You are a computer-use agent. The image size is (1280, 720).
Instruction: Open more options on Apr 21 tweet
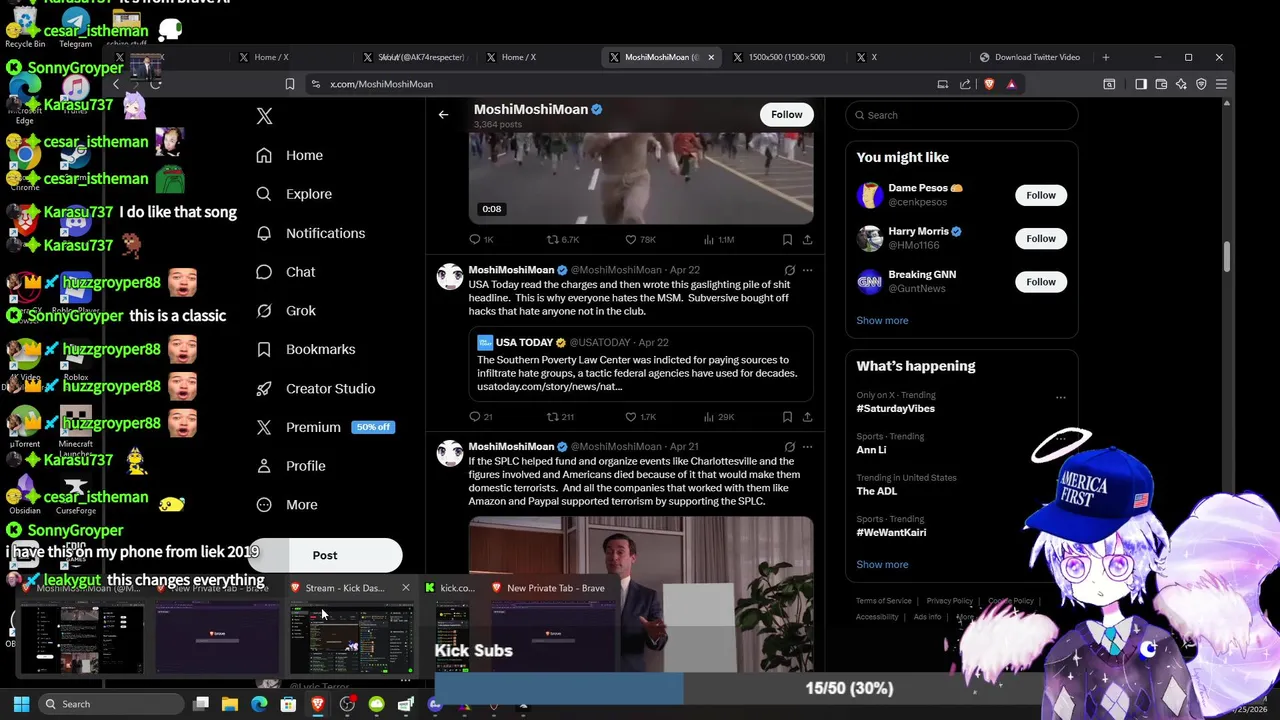tap(807, 447)
